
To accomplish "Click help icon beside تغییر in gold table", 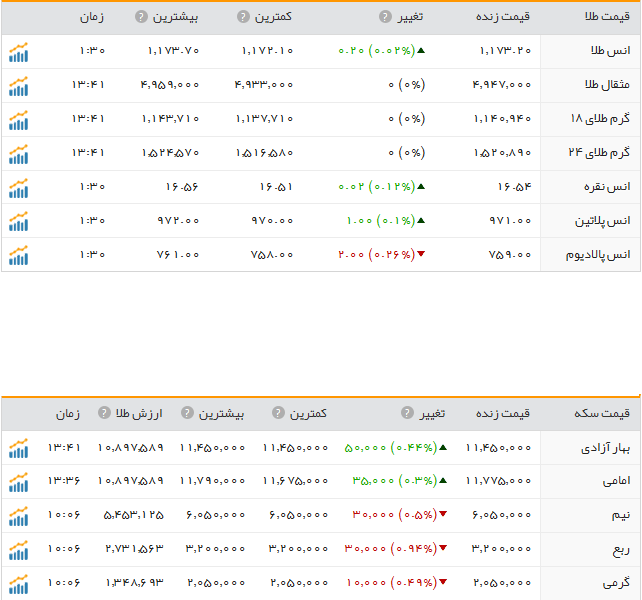I will [x=385, y=17].
